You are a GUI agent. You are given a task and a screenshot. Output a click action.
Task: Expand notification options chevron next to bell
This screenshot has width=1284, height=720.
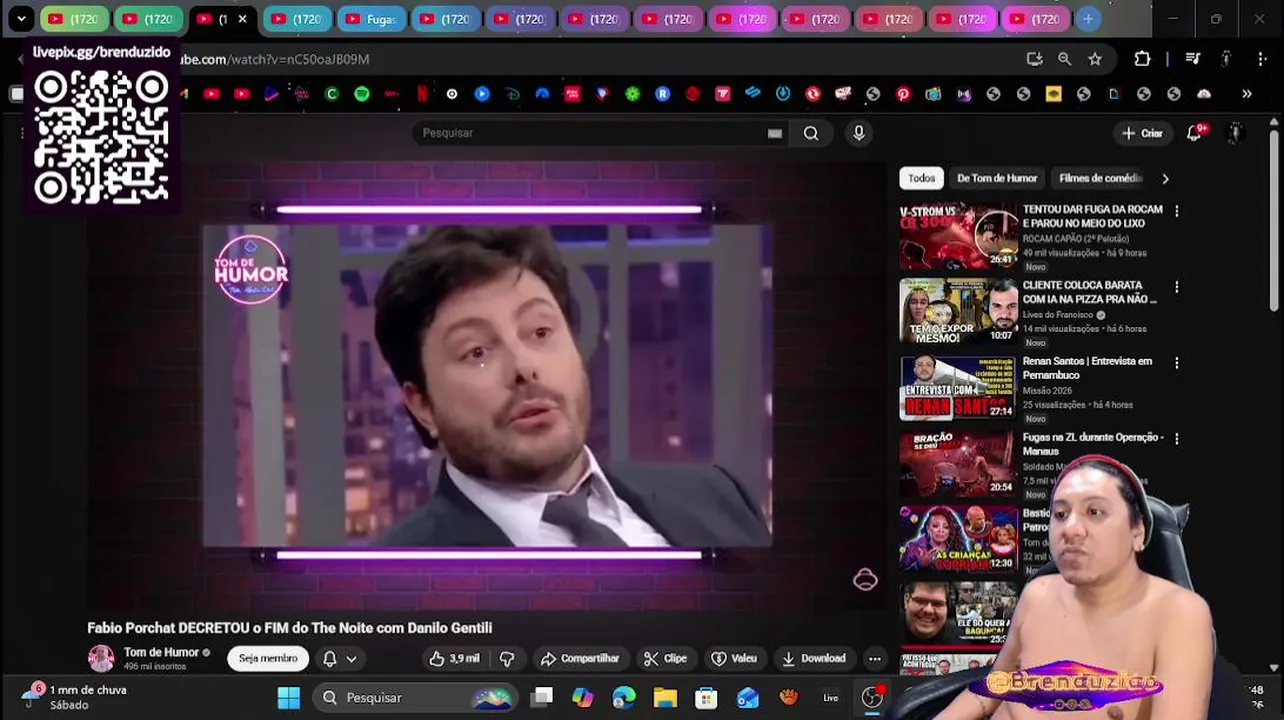(x=351, y=658)
